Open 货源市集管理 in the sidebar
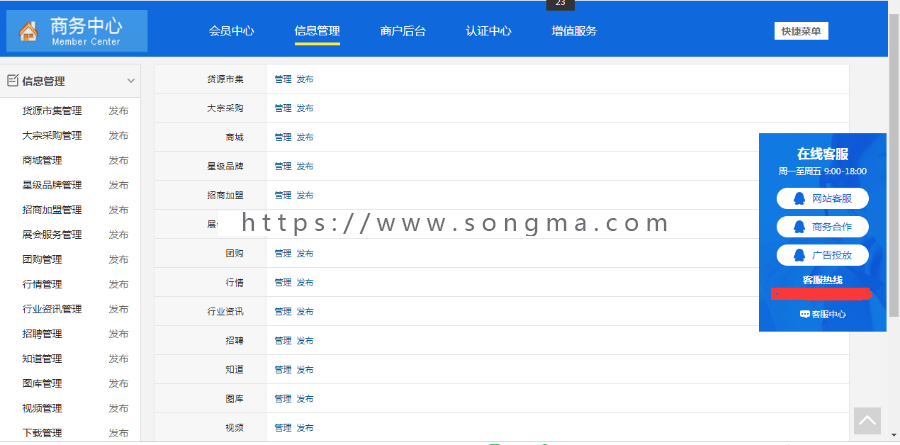 click(52, 111)
